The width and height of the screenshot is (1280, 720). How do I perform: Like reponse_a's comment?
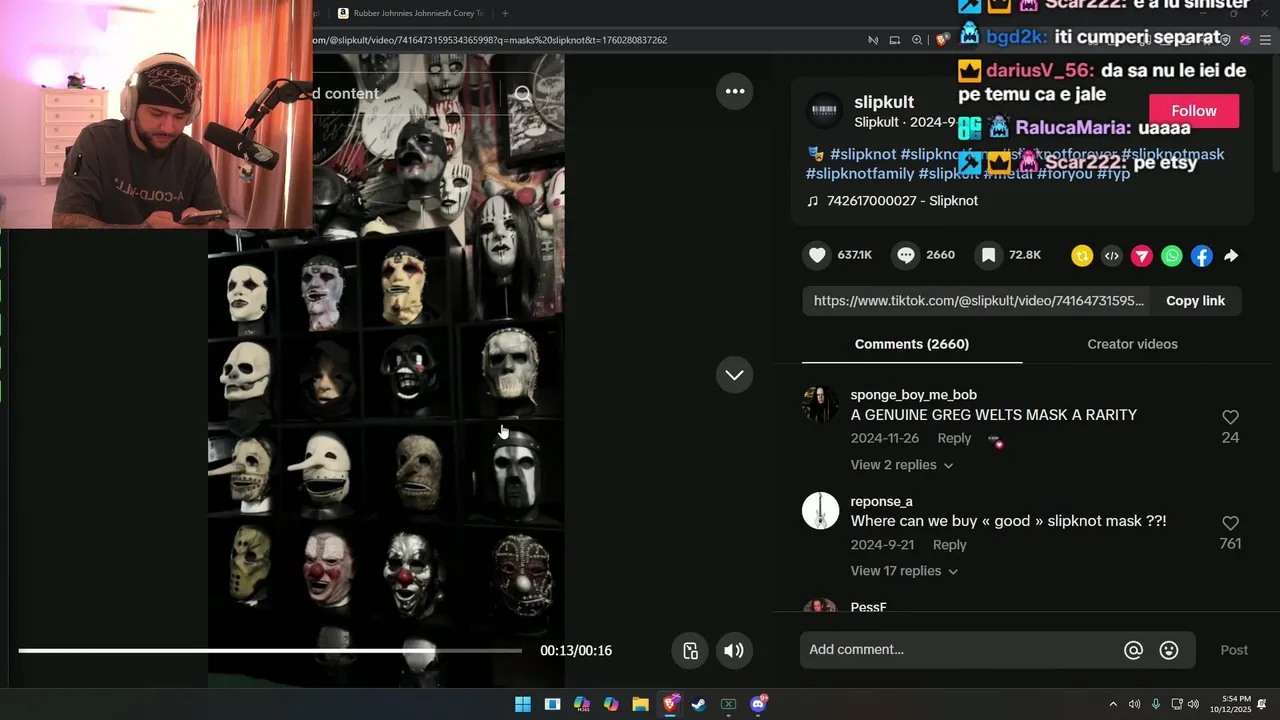(1230, 523)
